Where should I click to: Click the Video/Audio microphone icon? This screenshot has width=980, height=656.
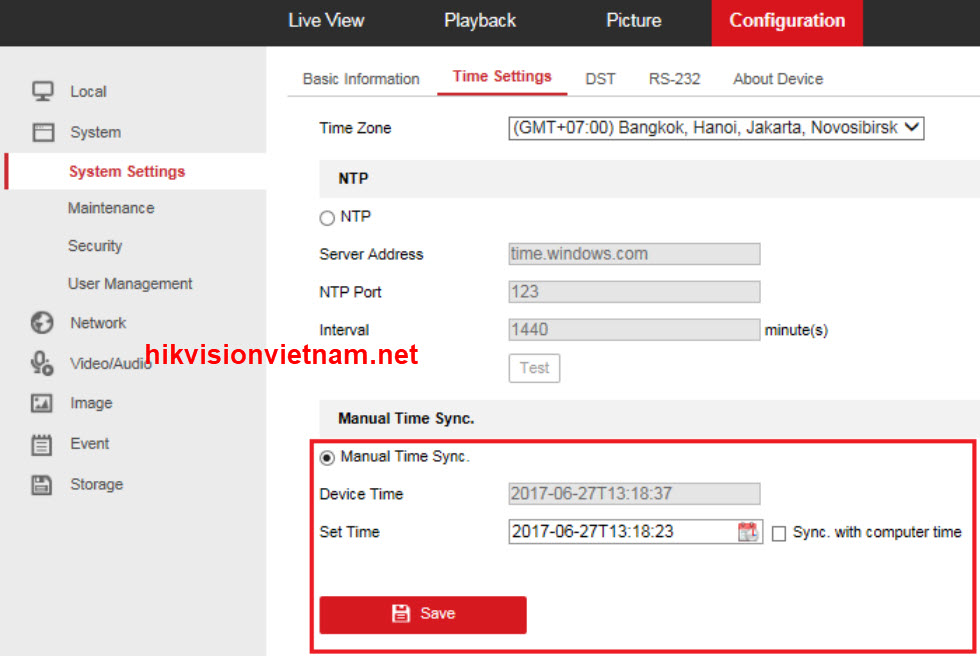point(42,363)
